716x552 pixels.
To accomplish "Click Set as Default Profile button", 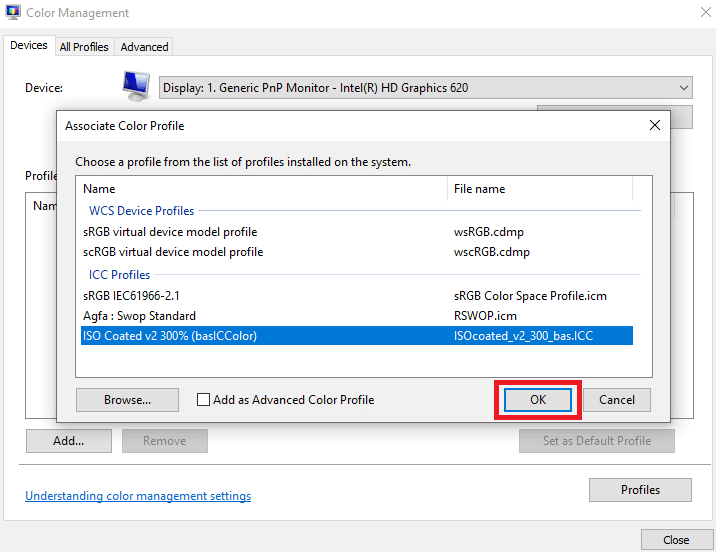I will [x=597, y=441].
